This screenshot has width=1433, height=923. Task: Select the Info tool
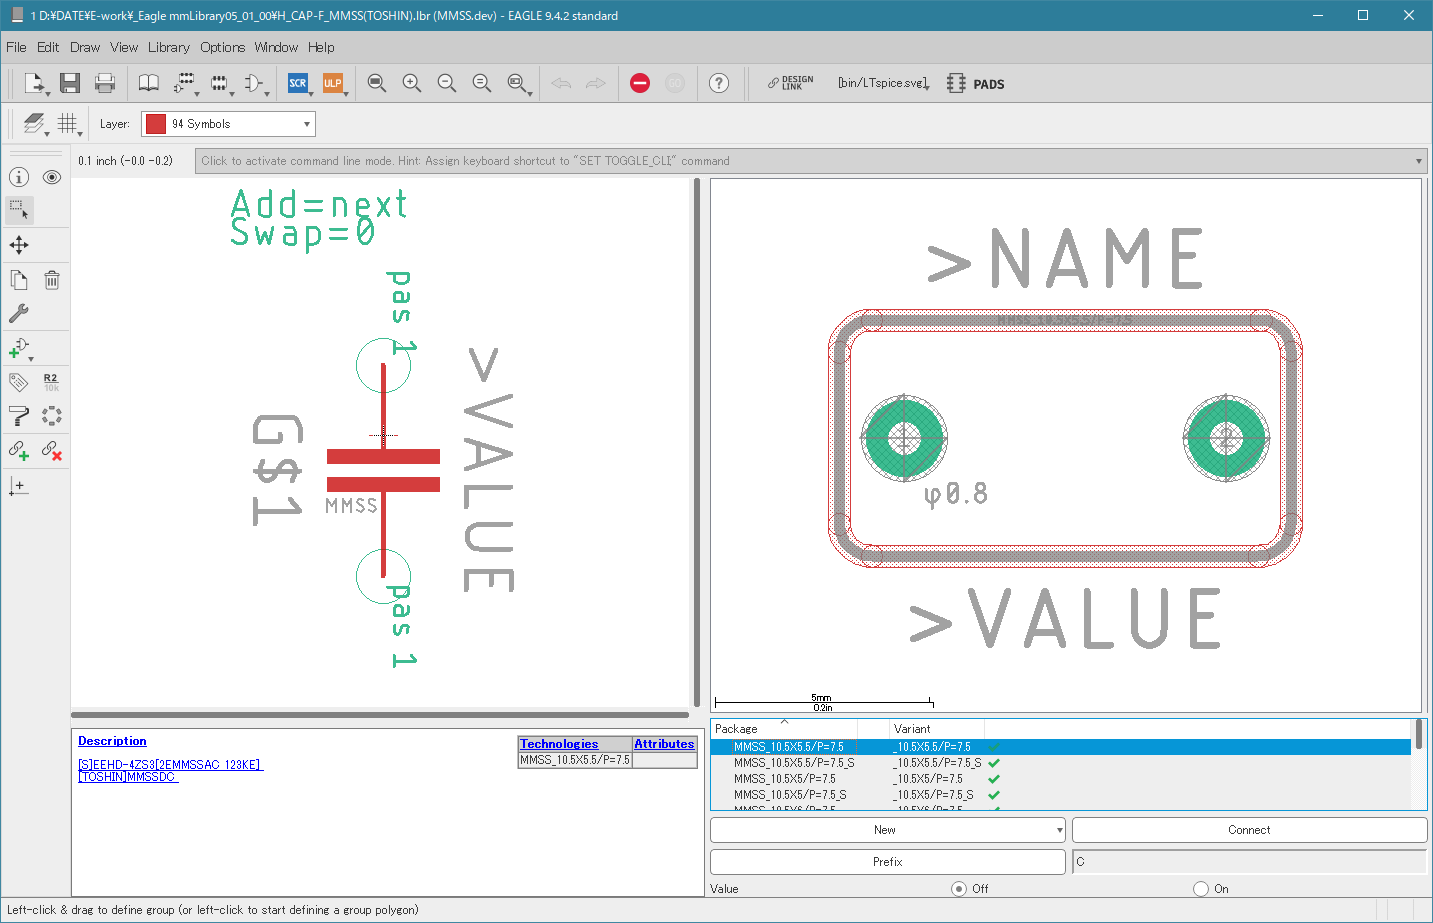pyautogui.click(x=19, y=177)
